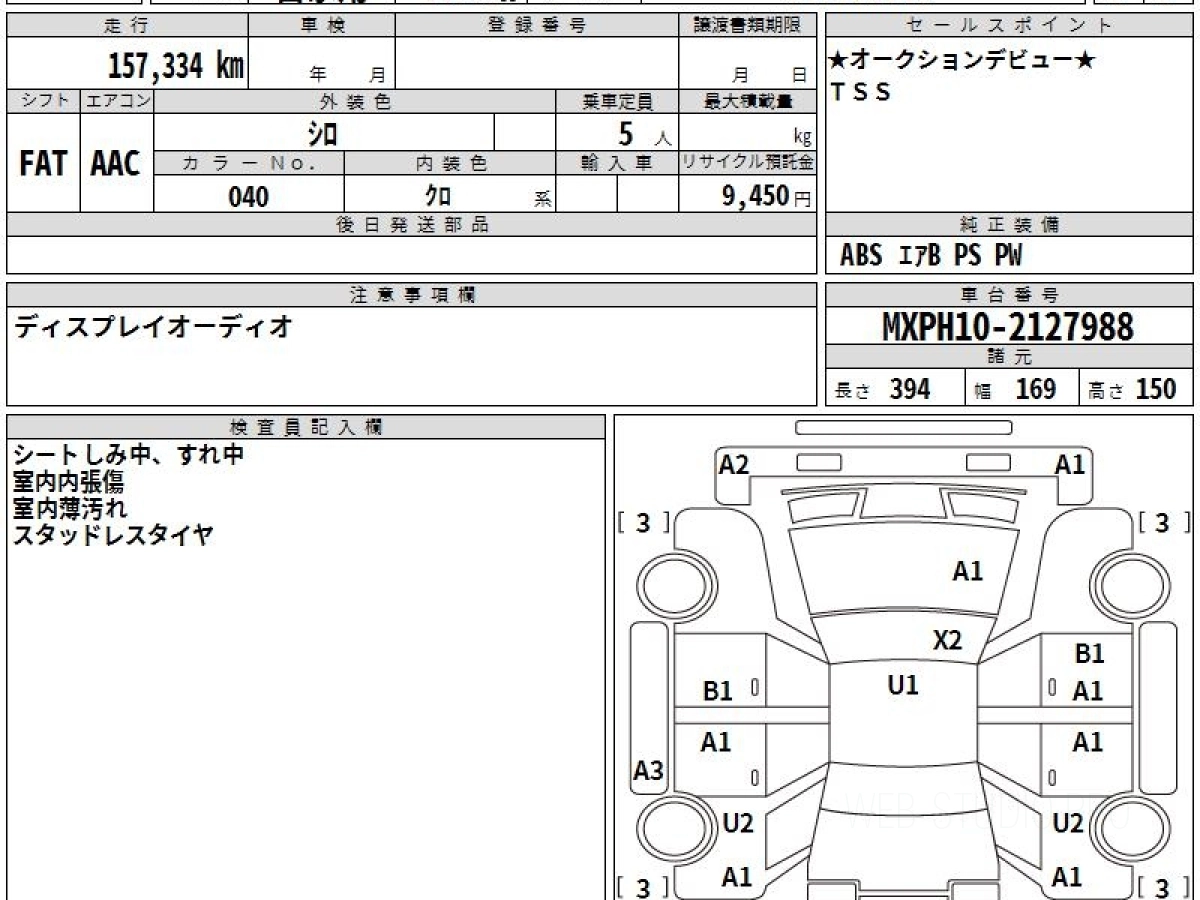The image size is (1200, 900).
Task: Select the width value 幅 169
Action: [1014, 389]
